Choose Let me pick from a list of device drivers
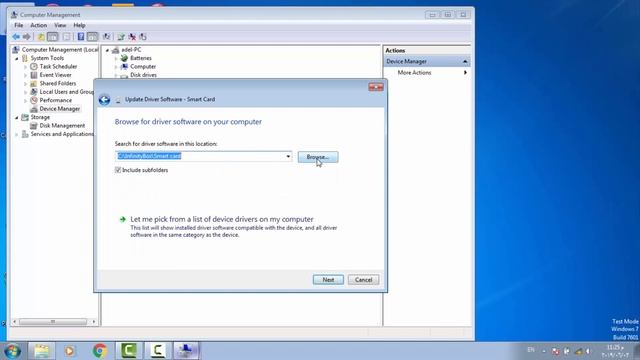Screen dimensions: 640x360 point(222,219)
